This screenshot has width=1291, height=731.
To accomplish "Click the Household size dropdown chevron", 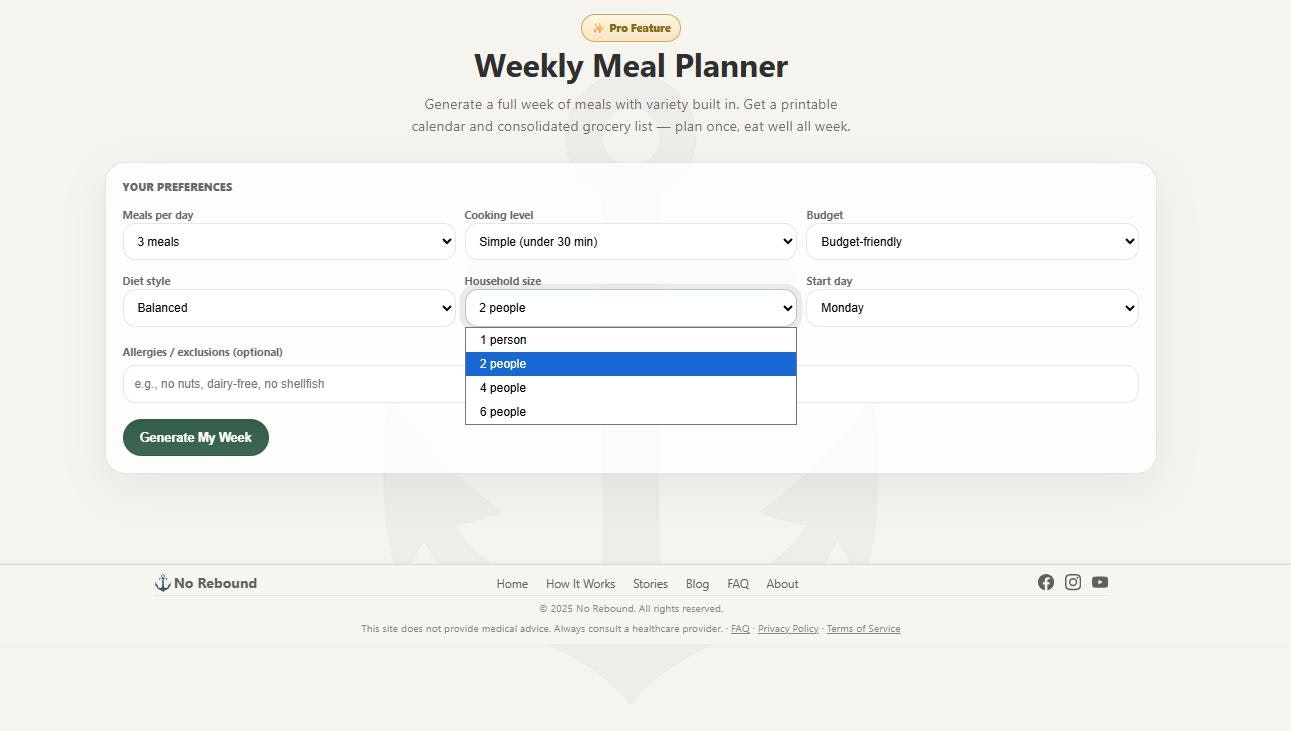I will click(x=786, y=308).
